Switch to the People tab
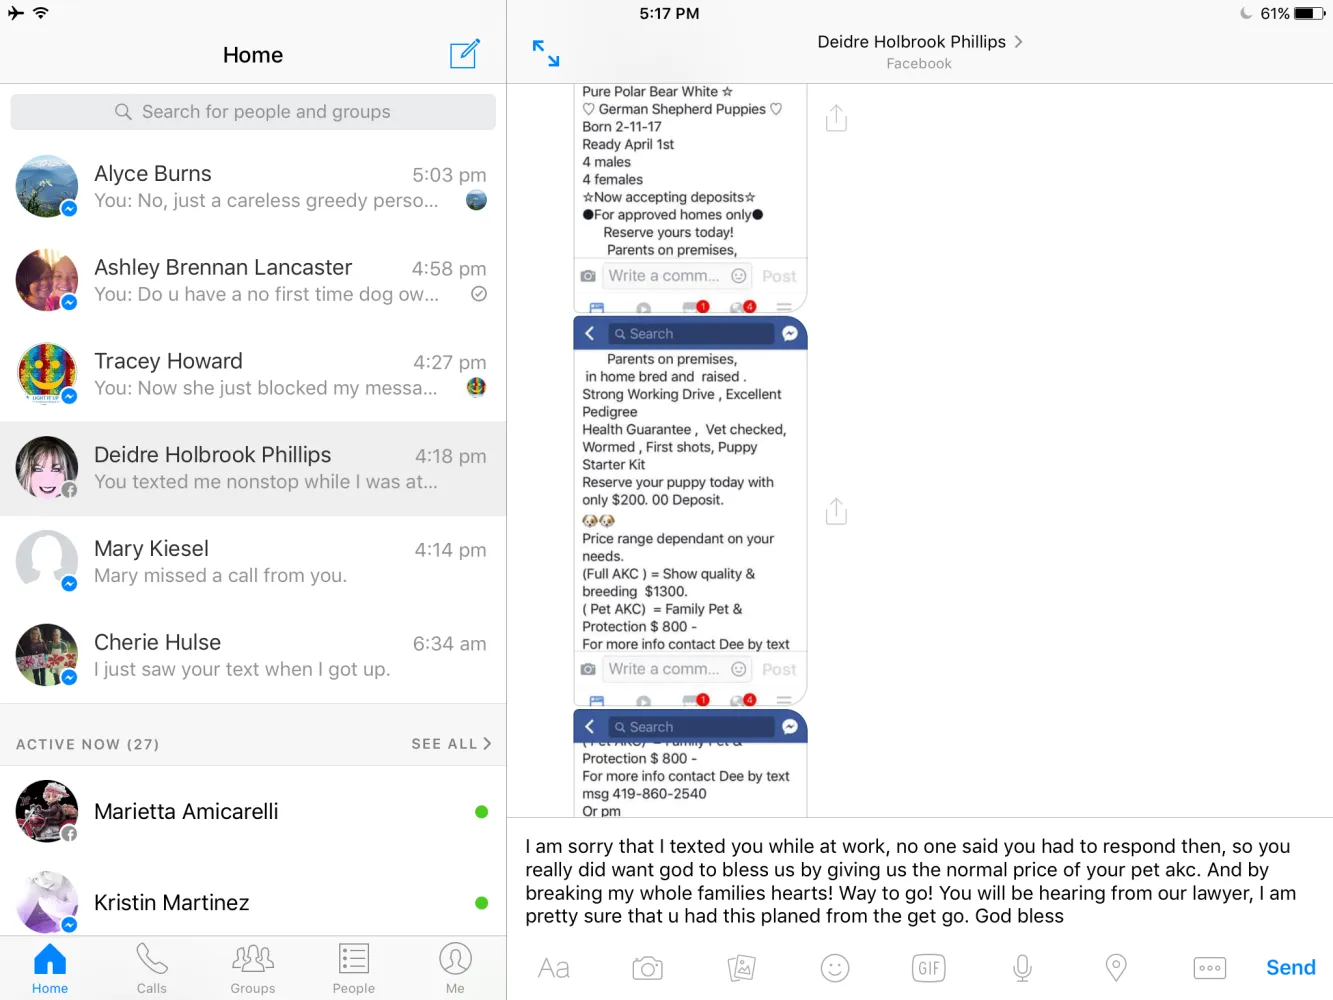The width and height of the screenshot is (1333, 1000). [x=354, y=969]
